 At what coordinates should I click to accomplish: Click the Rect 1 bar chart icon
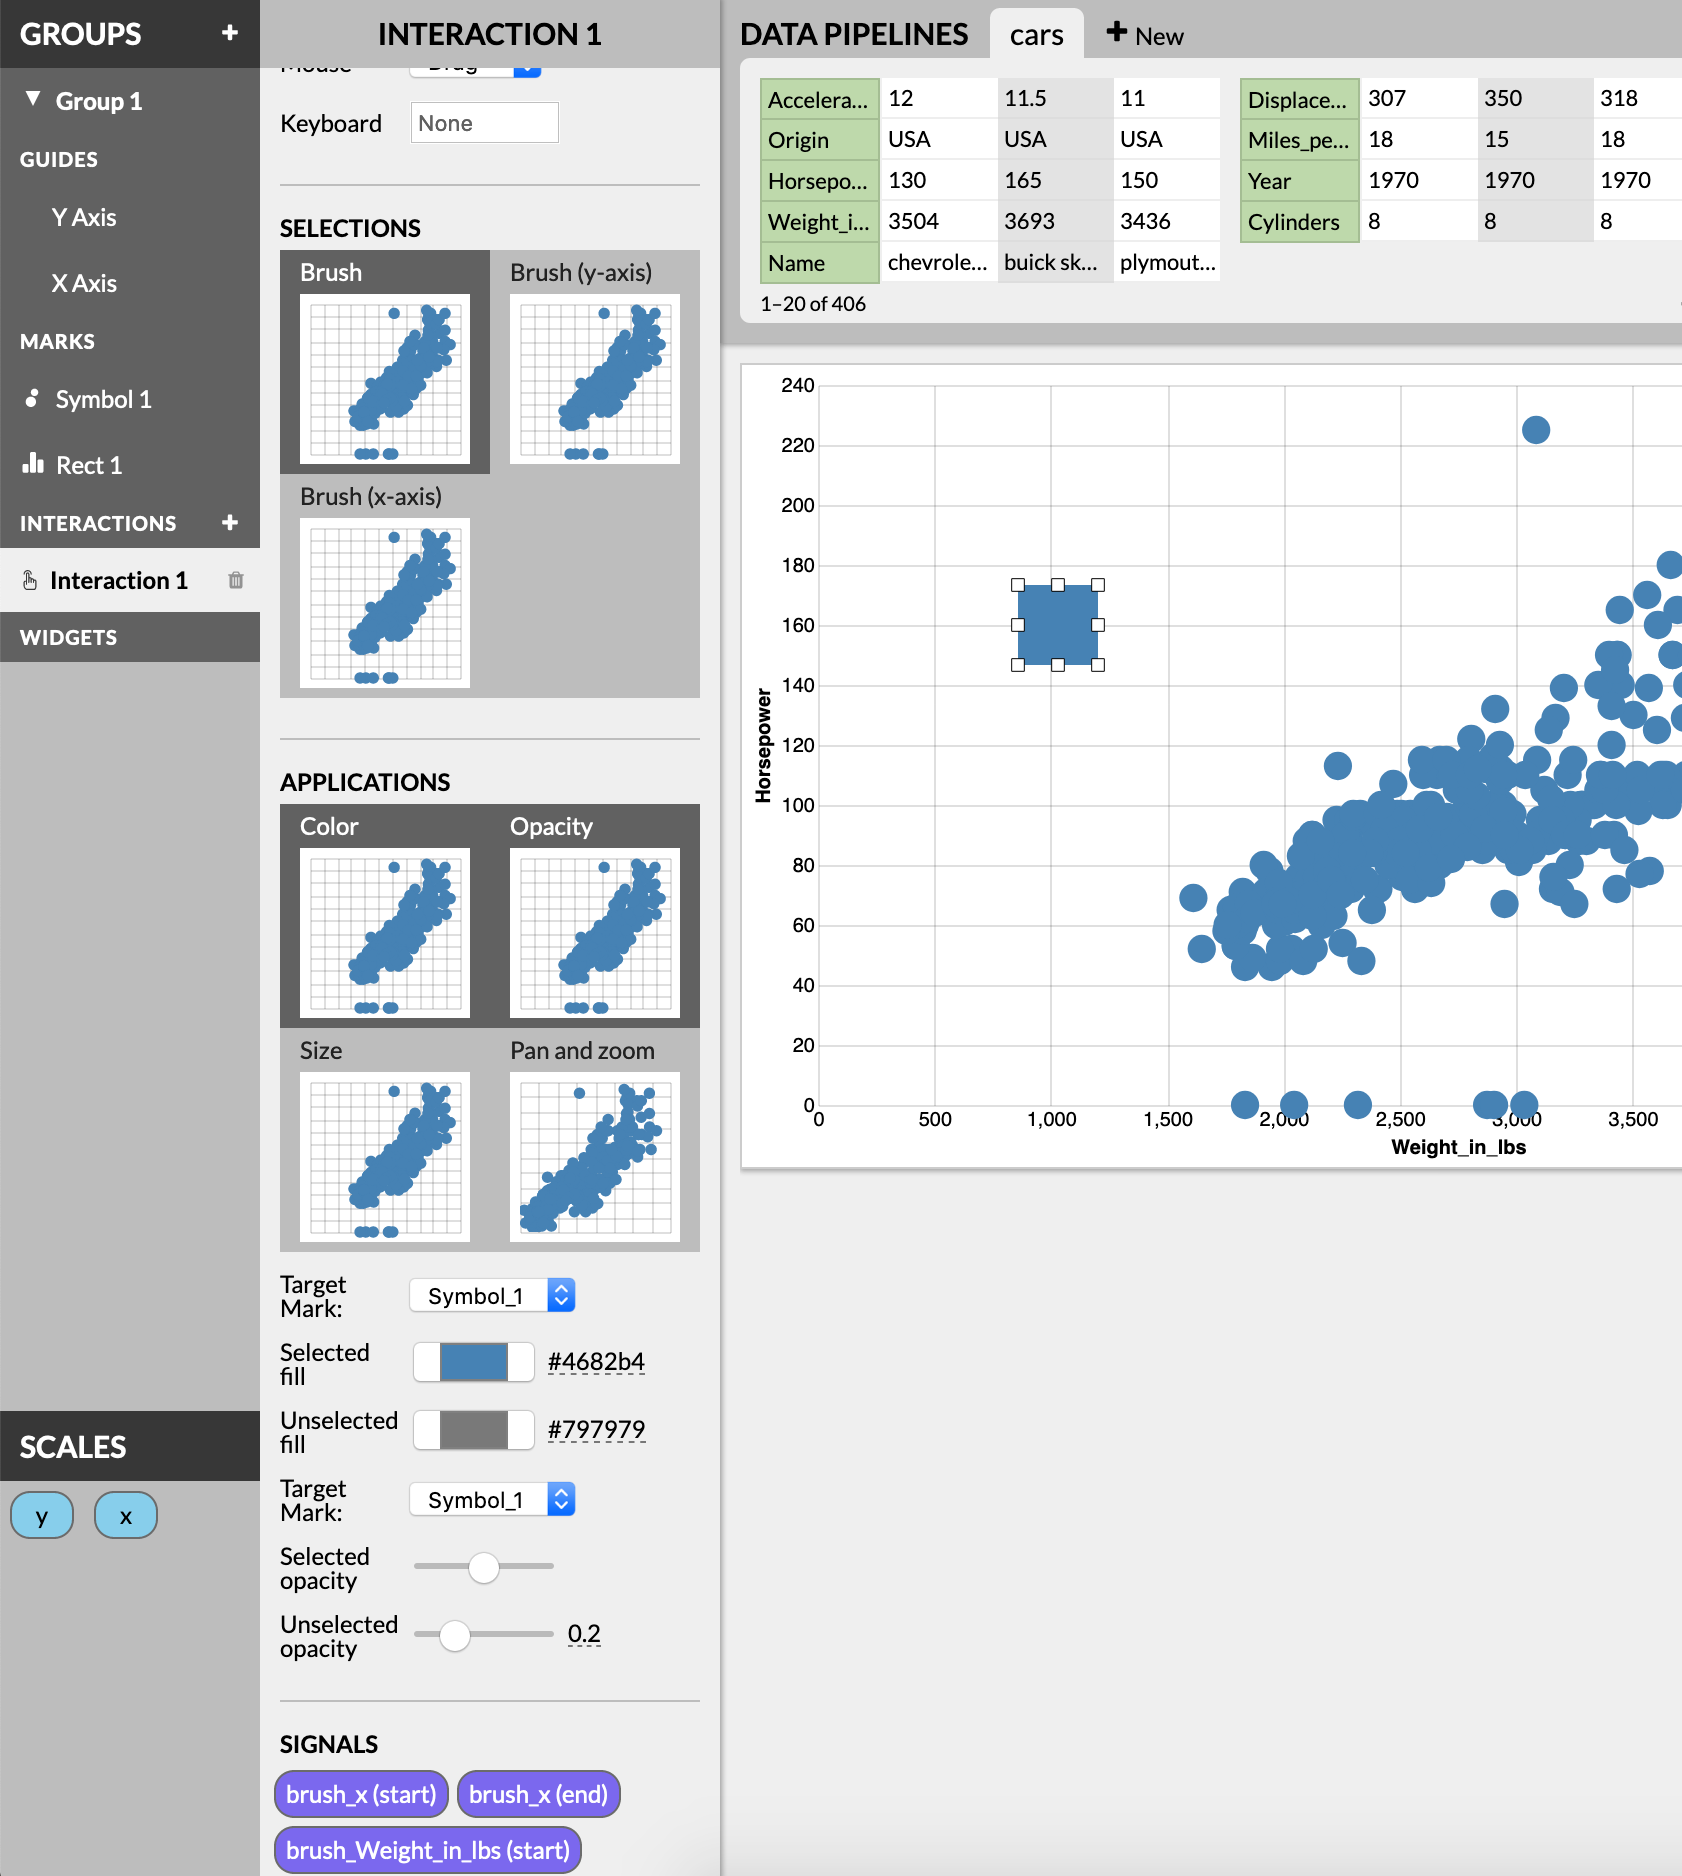(x=33, y=463)
